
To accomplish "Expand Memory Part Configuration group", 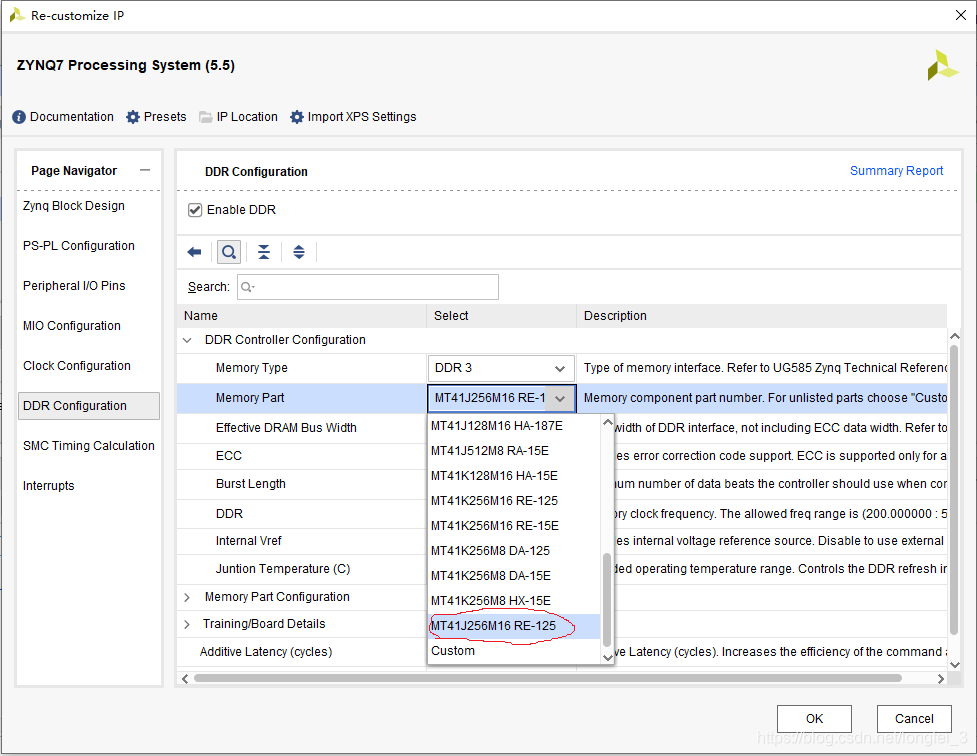I will point(187,597).
